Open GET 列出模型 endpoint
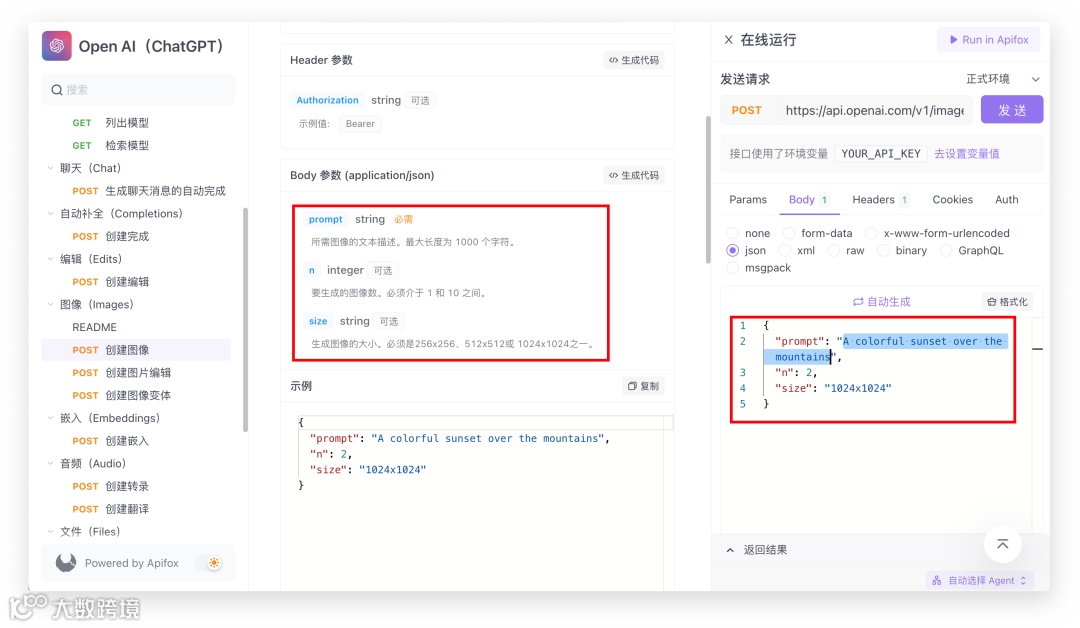 tap(136, 123)
